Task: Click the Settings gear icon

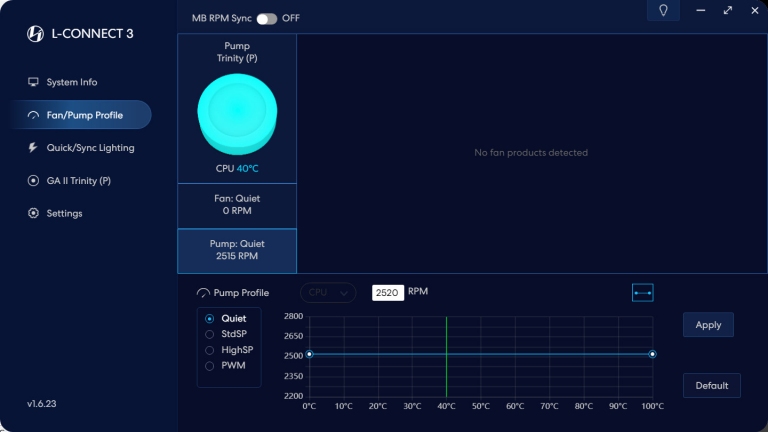Action: 33,213
